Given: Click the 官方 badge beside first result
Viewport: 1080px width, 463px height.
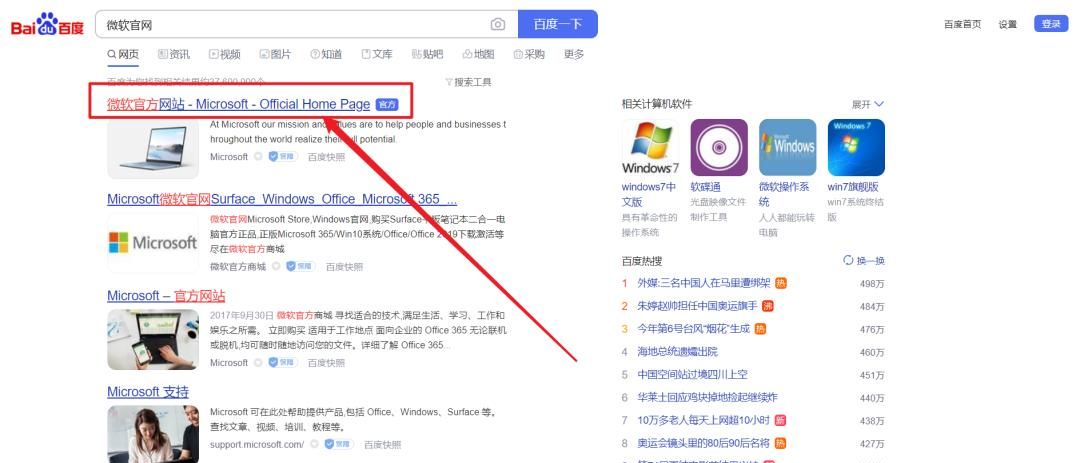Looking at the screenshot, I should (387, 105).
